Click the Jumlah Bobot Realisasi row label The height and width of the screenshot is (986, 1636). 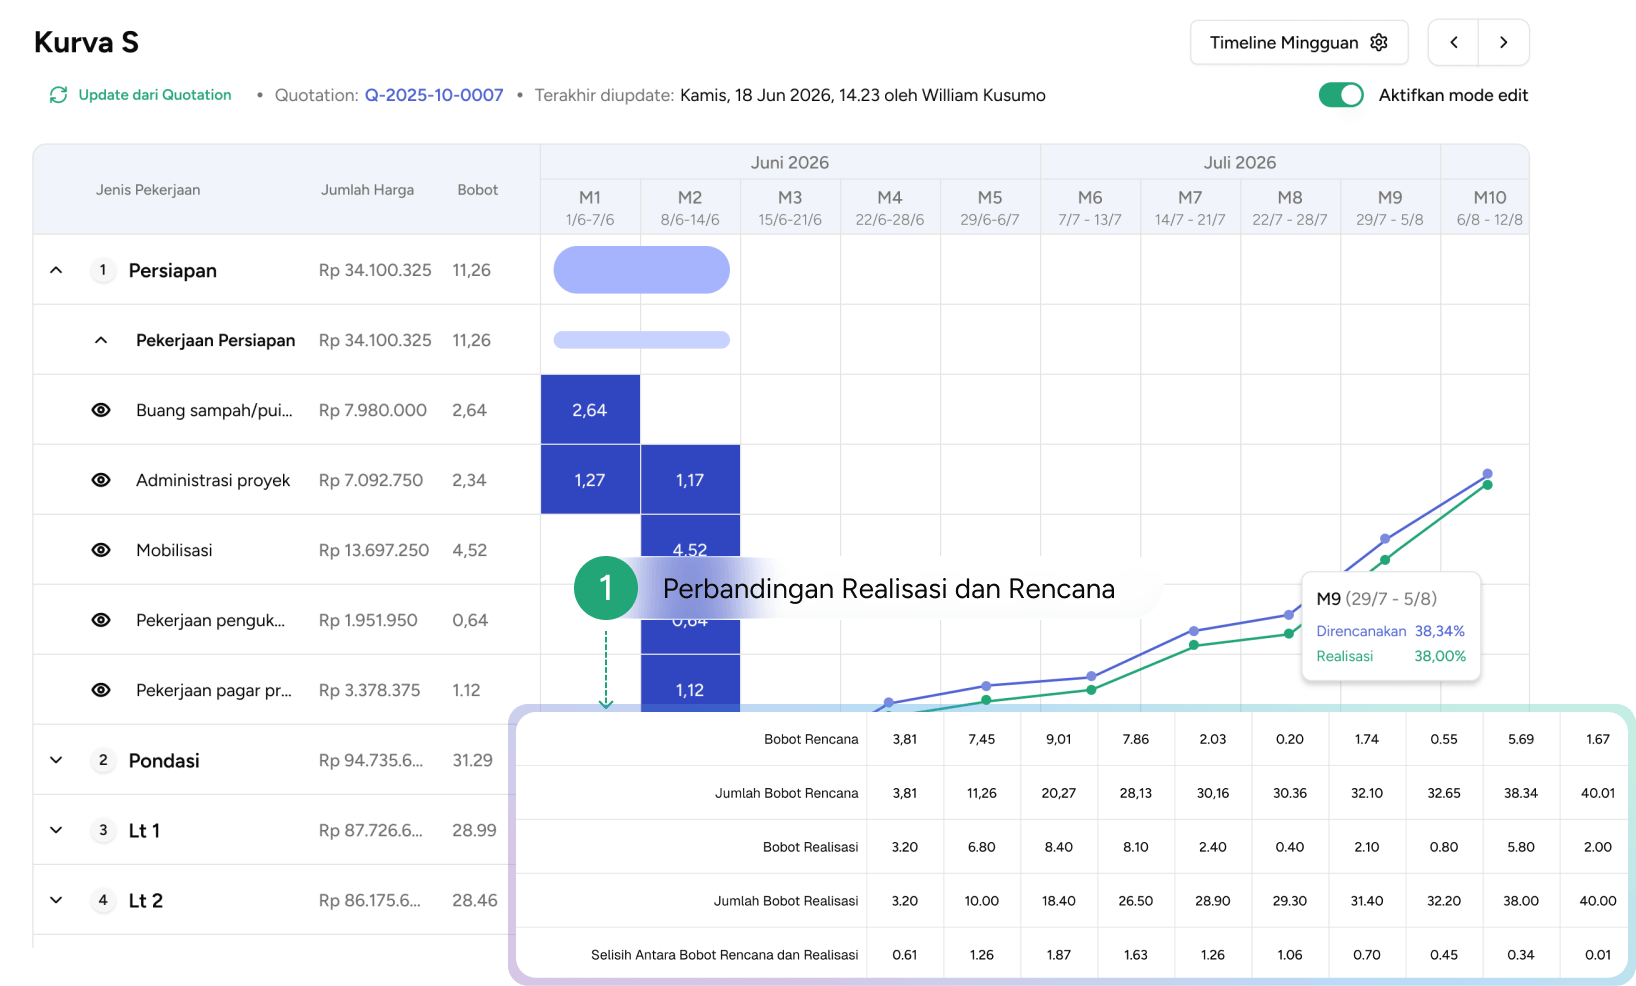pyautogui.click(x=786, y=901)
